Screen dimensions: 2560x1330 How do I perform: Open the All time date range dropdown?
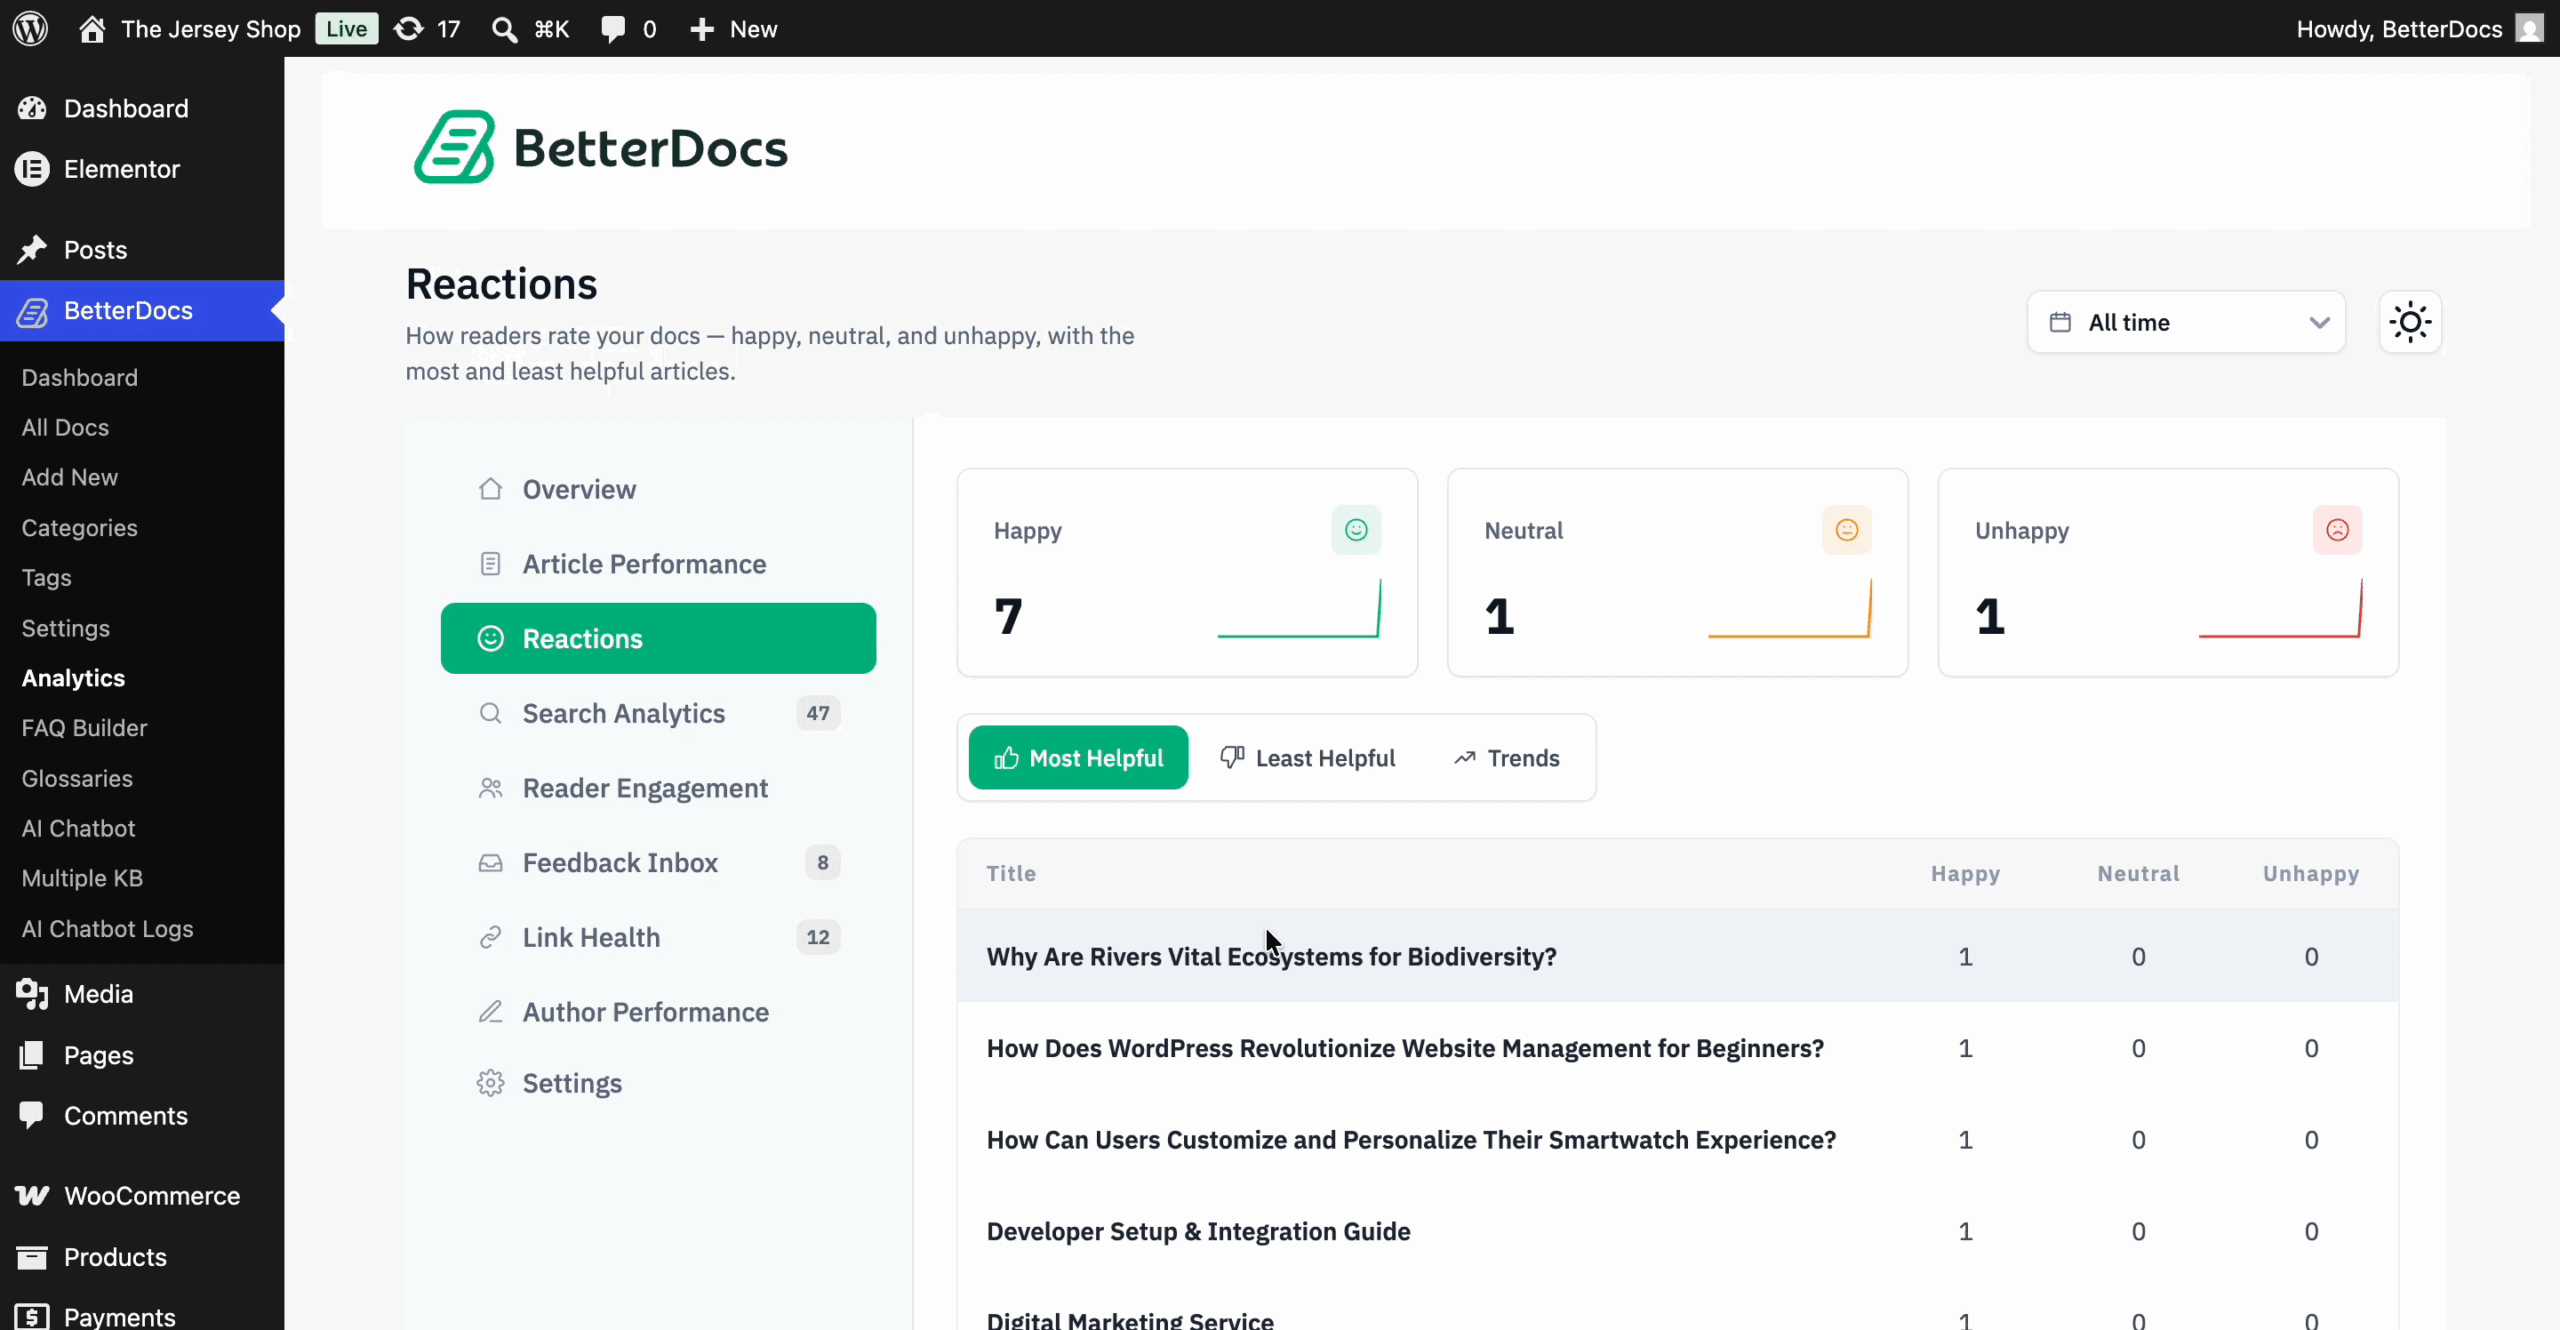click(x=2186, y=322)
